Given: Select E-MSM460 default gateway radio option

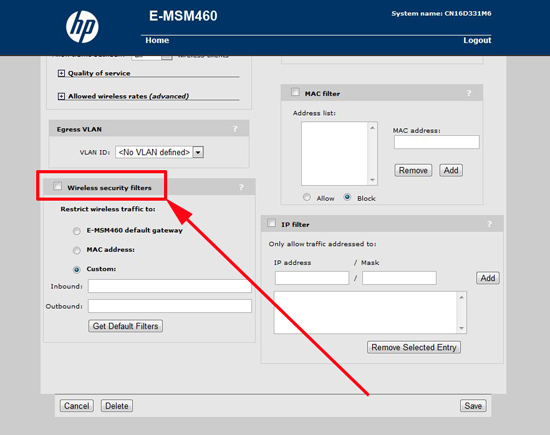Looking at the screenshot, I should tap(76, 231).
